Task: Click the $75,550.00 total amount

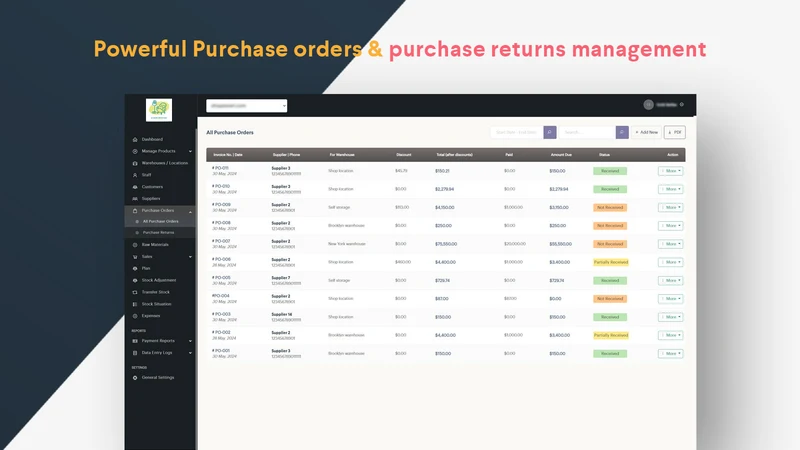Action: (446, 244)
